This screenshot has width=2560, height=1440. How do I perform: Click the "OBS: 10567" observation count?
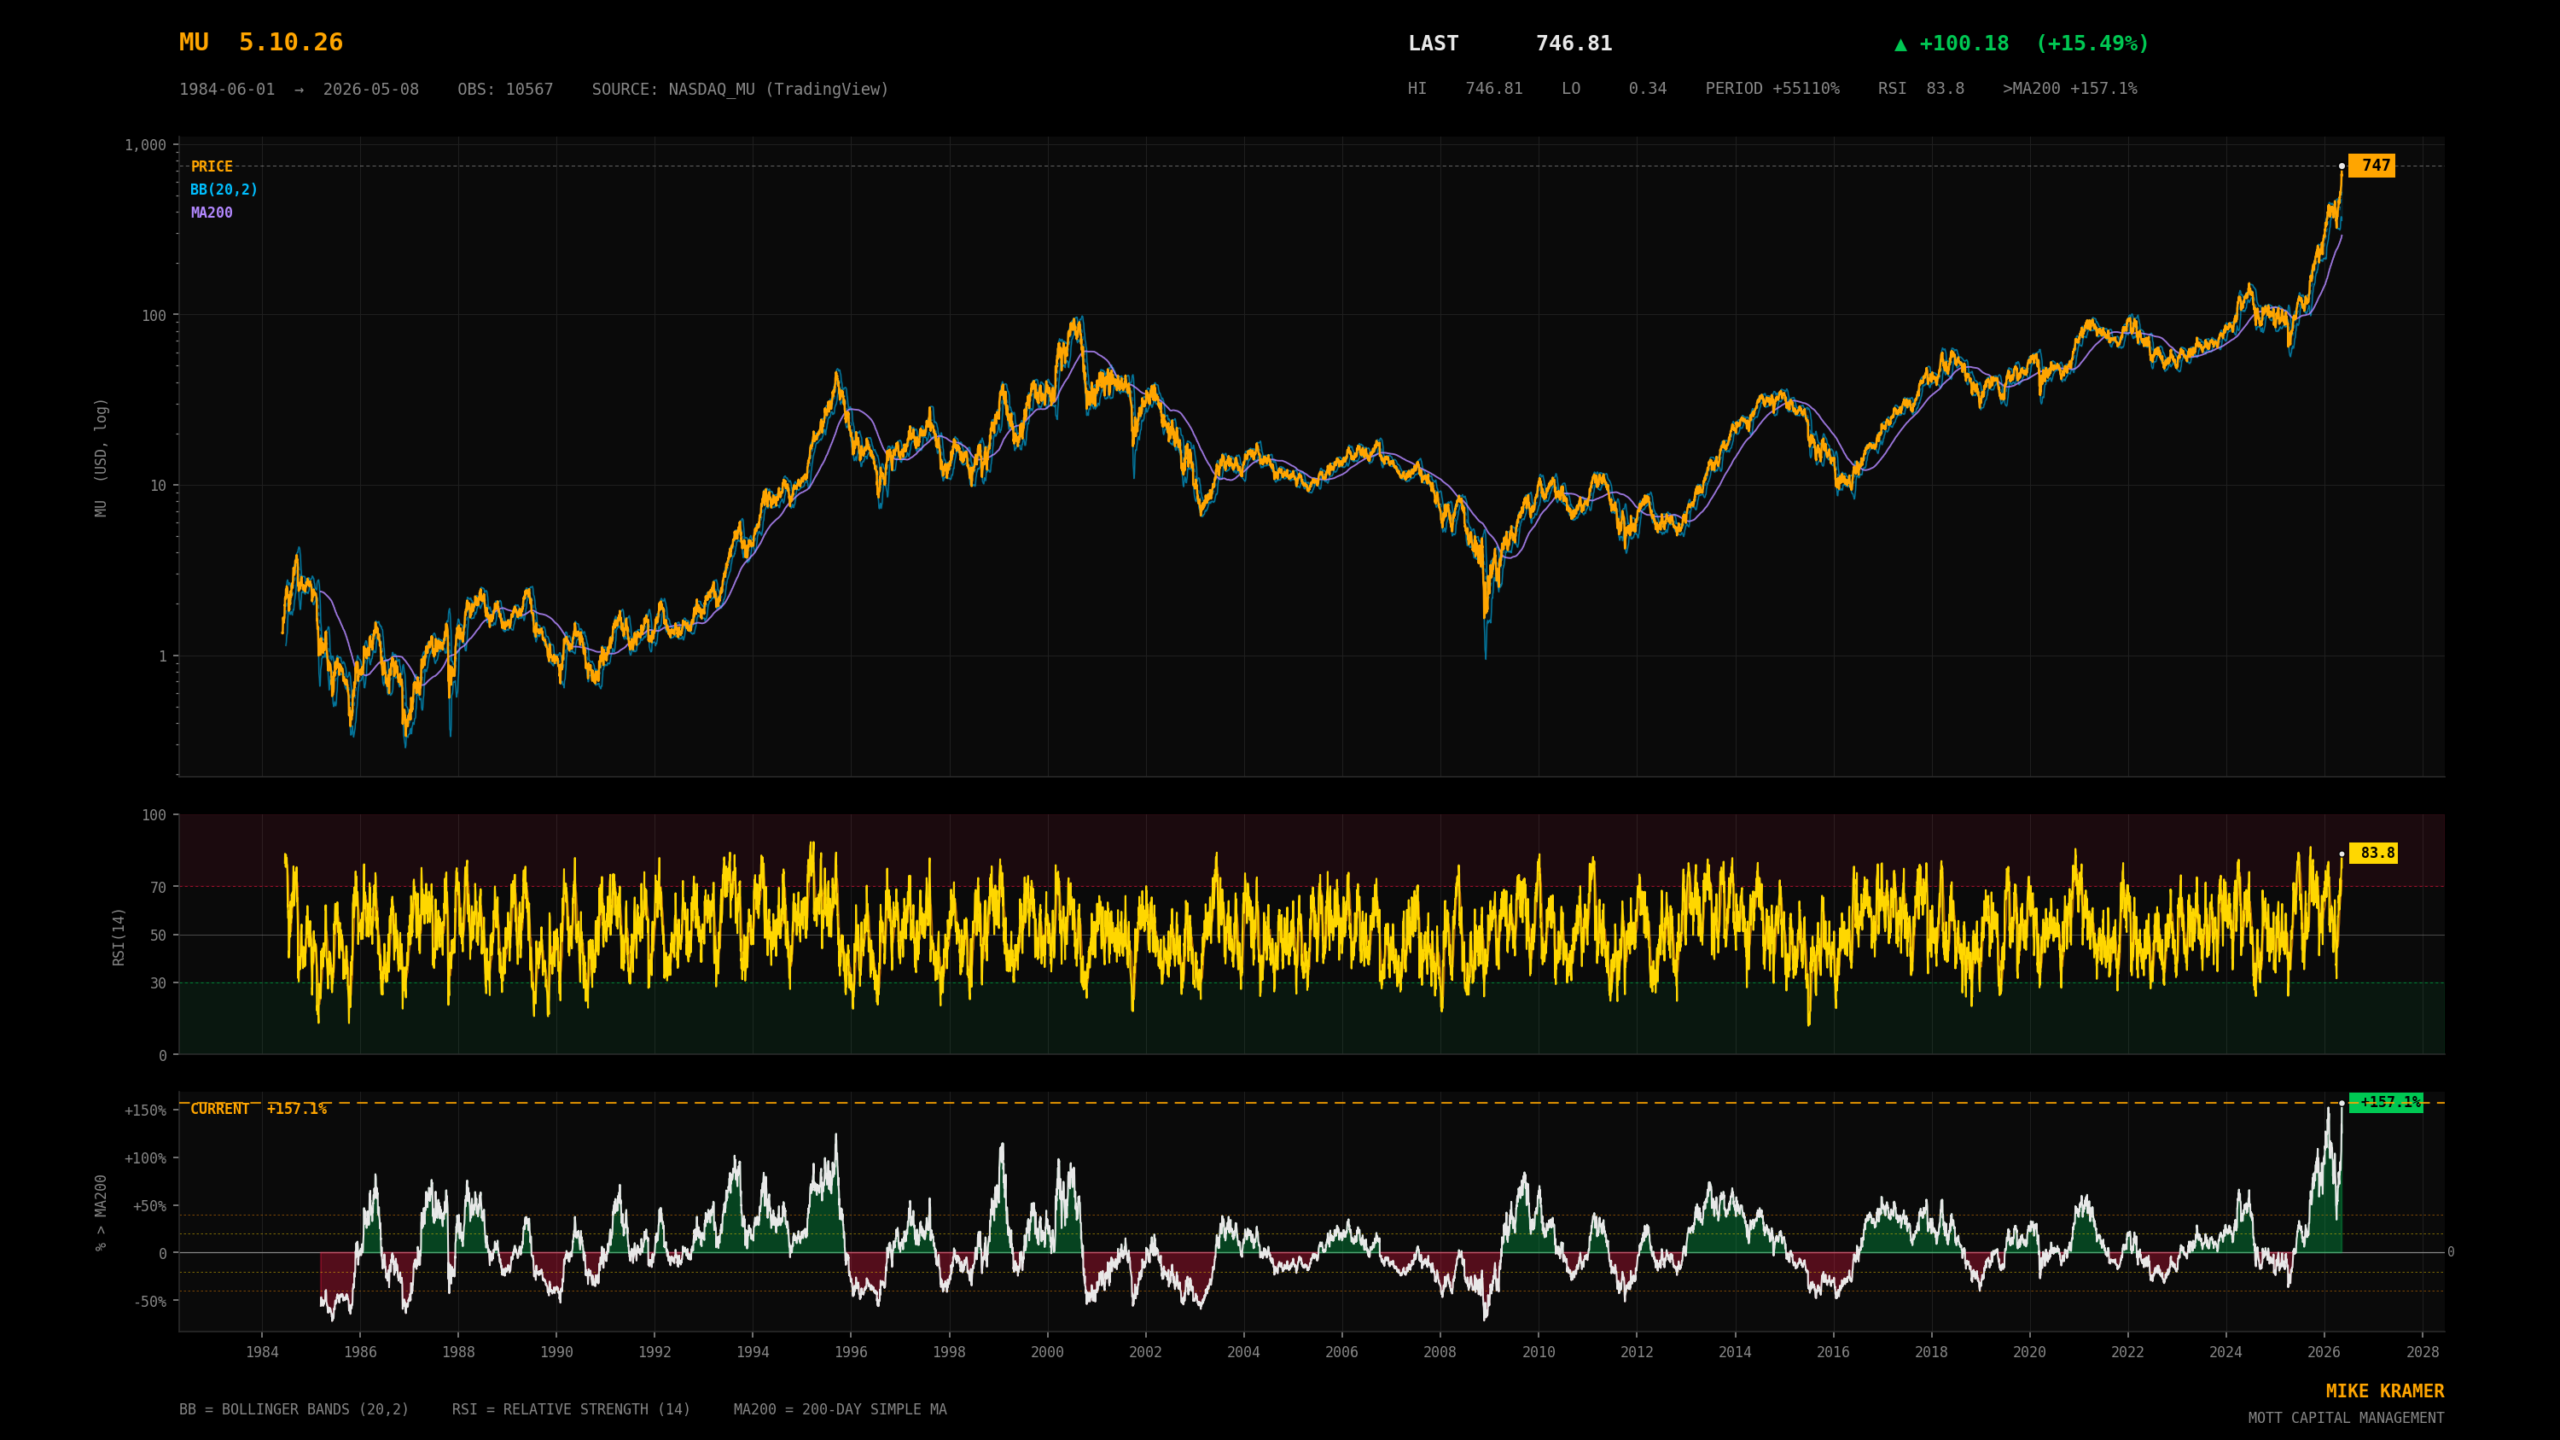coord(505,89)
